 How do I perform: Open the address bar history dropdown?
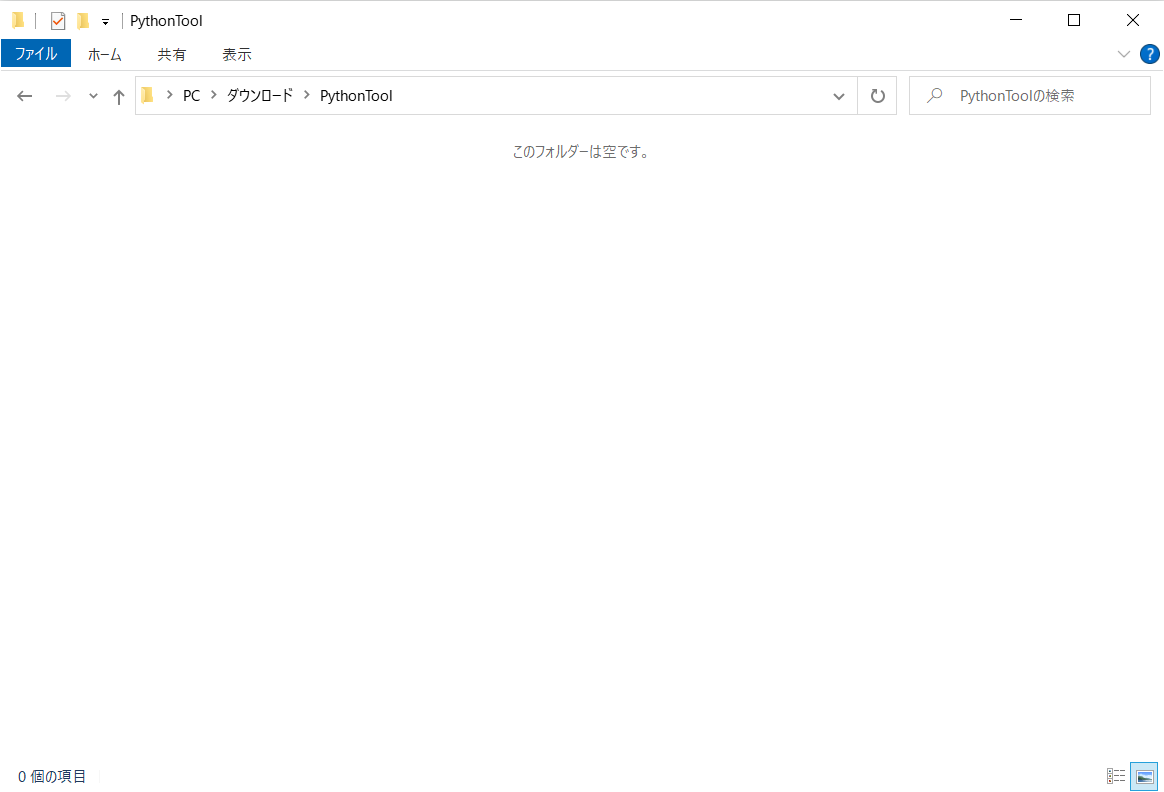838,95
